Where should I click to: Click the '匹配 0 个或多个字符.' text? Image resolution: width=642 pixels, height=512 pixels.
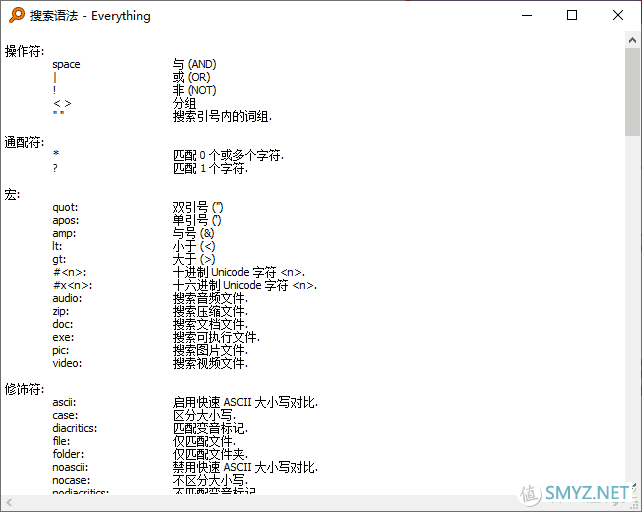[x=228, y=155]
